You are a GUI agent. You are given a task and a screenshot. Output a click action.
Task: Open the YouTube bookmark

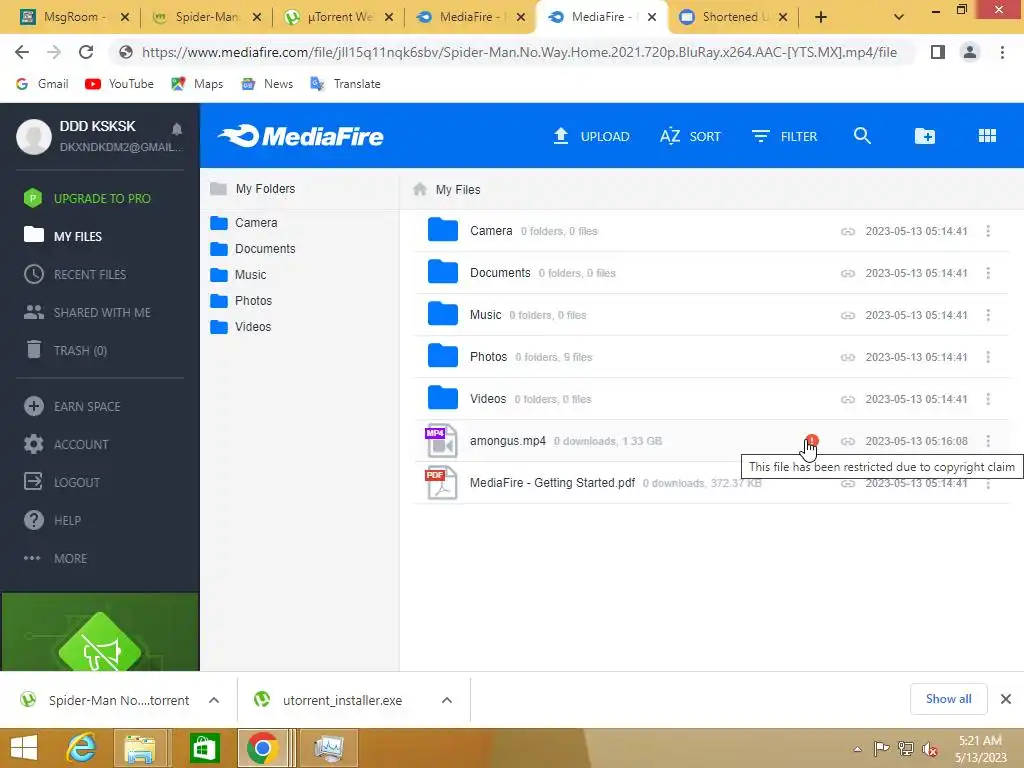[x=120, y=84]
